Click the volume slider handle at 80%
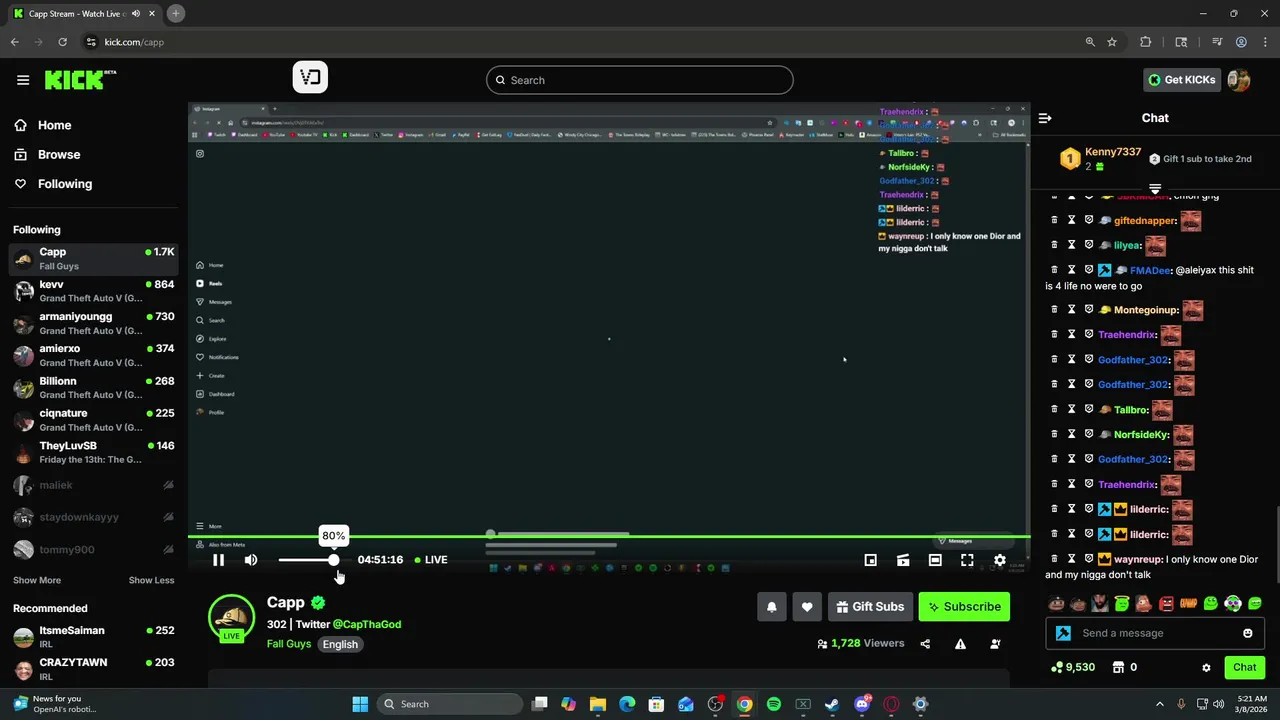 pos(333,560)
